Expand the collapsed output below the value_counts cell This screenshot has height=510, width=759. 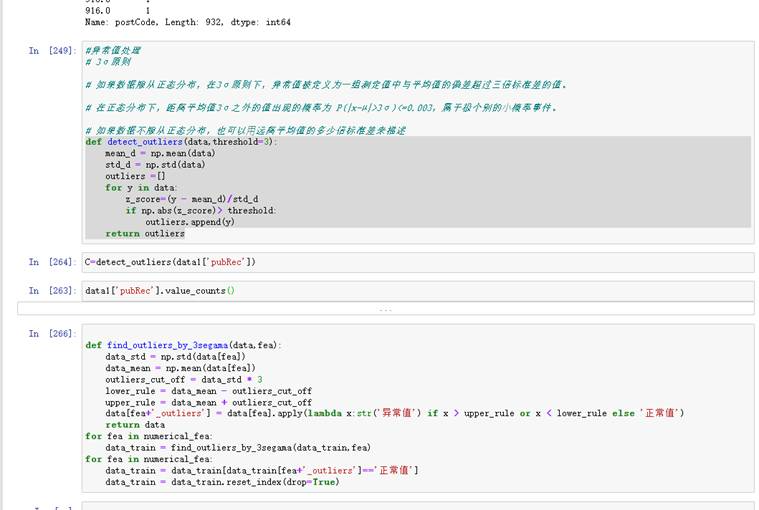click(386, 308)
